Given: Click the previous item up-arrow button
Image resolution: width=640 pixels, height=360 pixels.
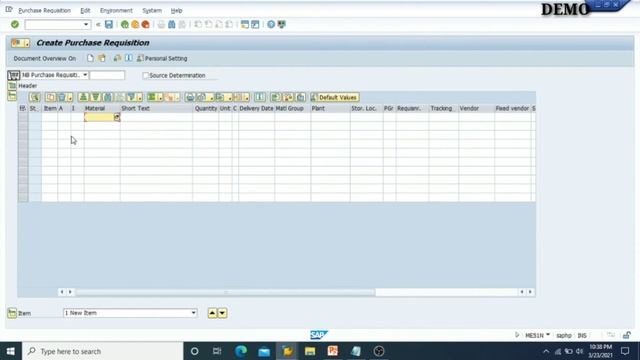Looking at the screenshot, I should tap(212, 313).
